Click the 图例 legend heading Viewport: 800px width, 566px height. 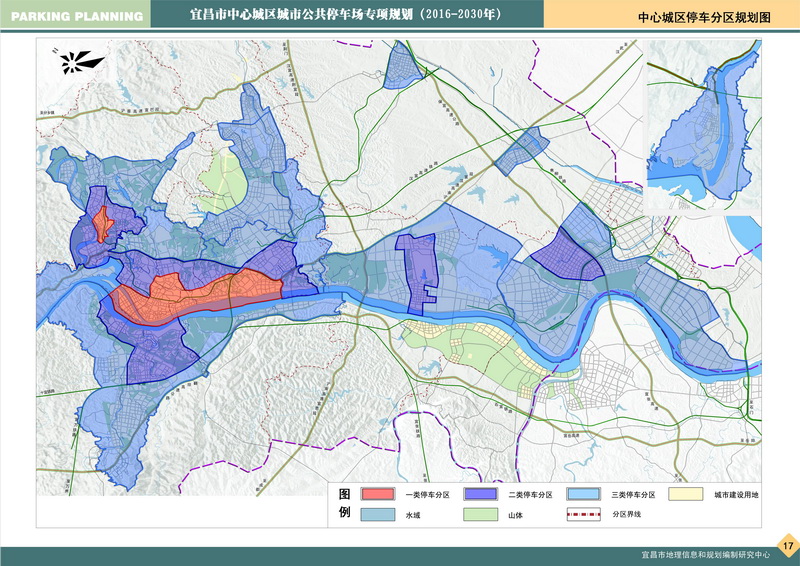click(343, 503)
